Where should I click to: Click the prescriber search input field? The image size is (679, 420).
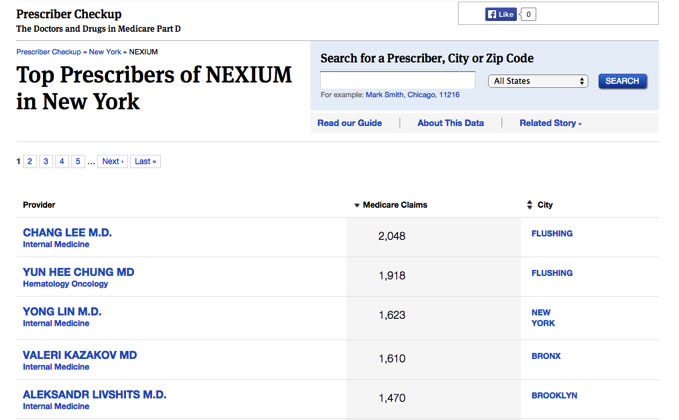[x=398, y=80]
